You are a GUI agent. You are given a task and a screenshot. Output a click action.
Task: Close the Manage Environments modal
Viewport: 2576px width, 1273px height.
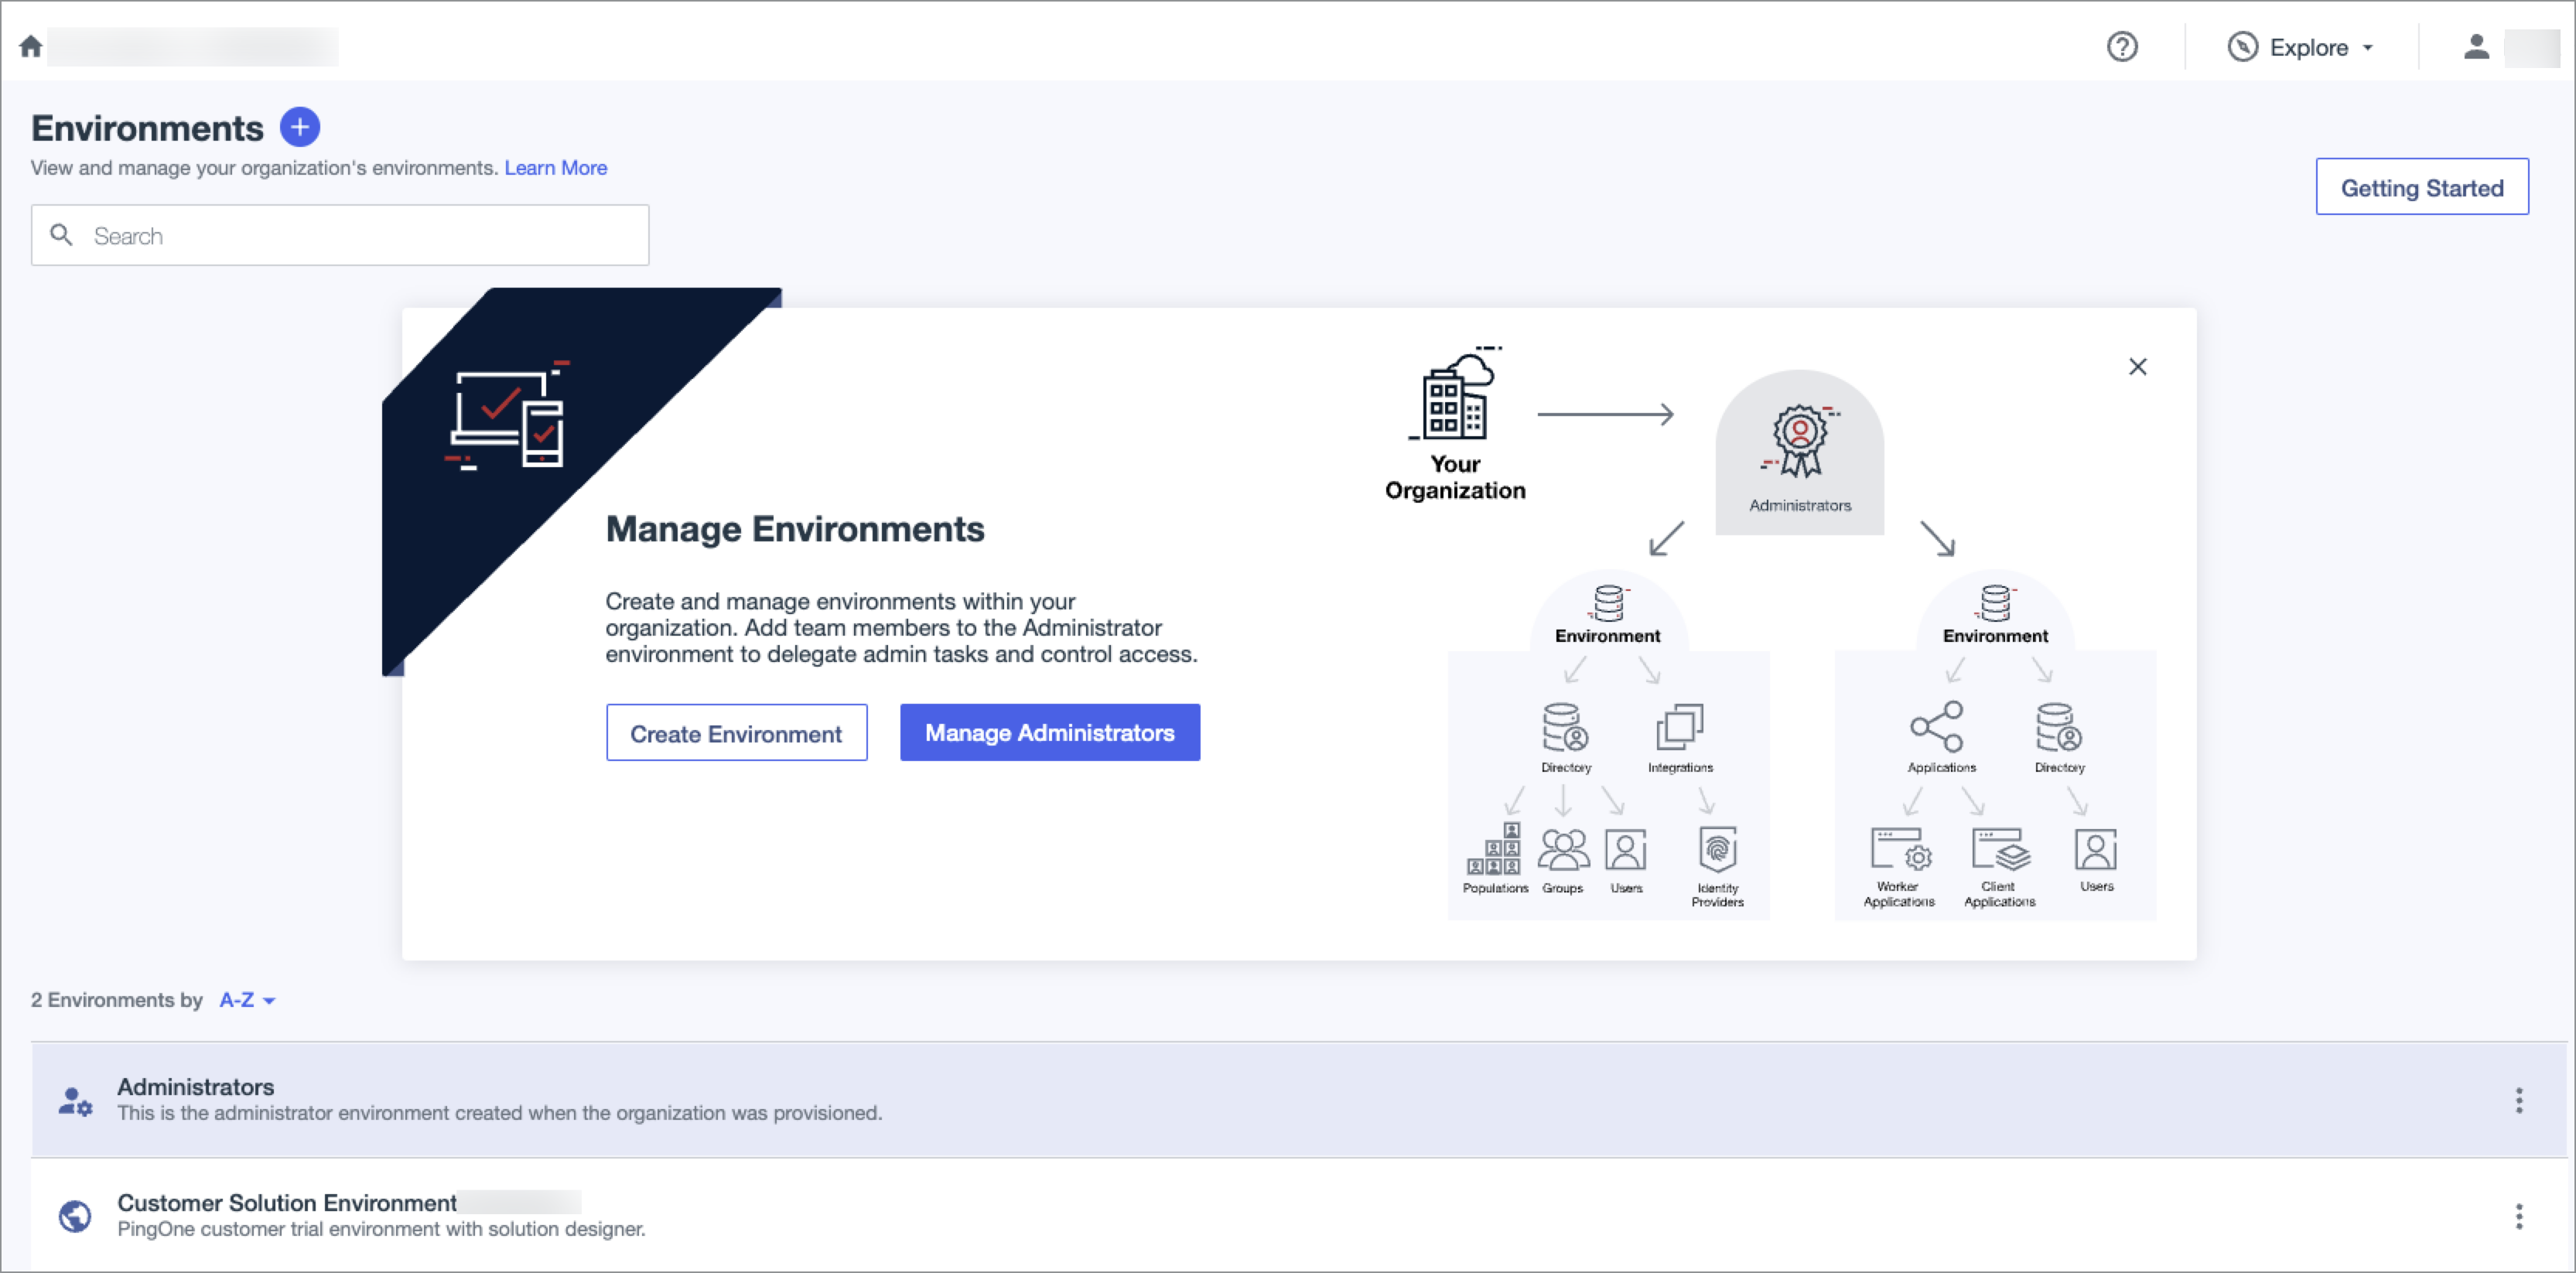2137,367
